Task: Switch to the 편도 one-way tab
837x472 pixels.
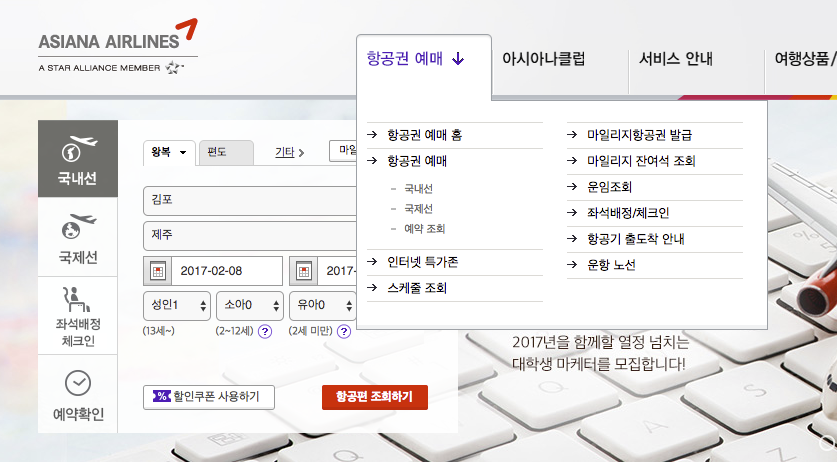Action: (x=226, y=153)
